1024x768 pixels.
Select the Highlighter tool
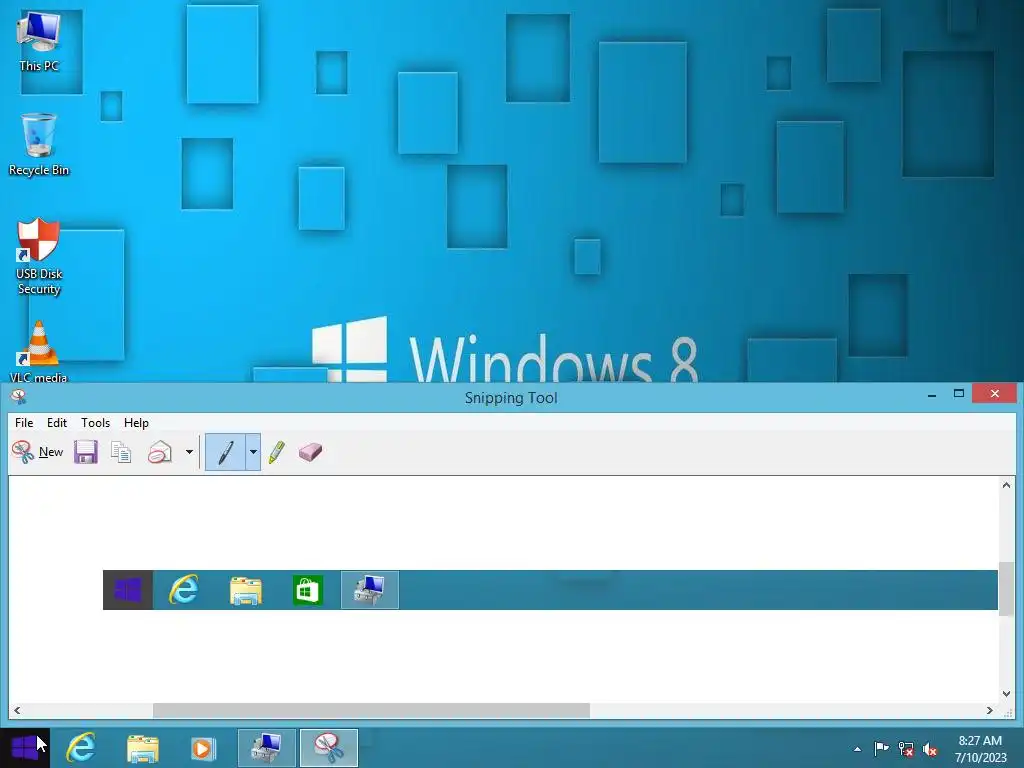click(x=277, y=452)
